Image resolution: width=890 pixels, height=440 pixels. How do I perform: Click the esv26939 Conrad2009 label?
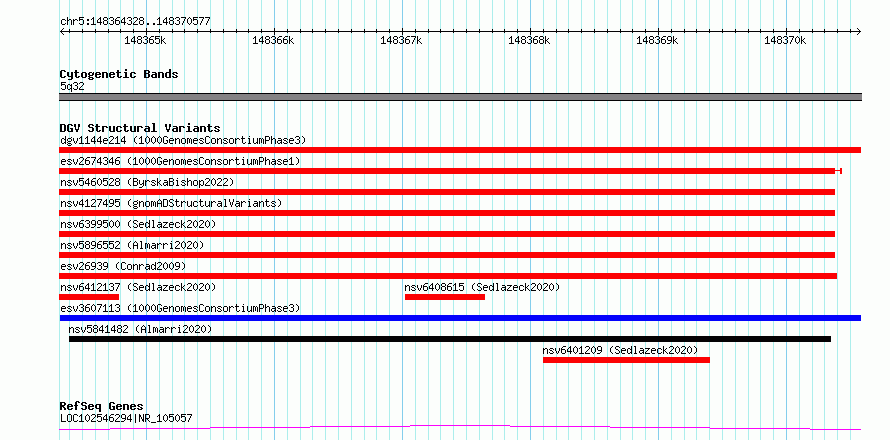coord(123,266)
